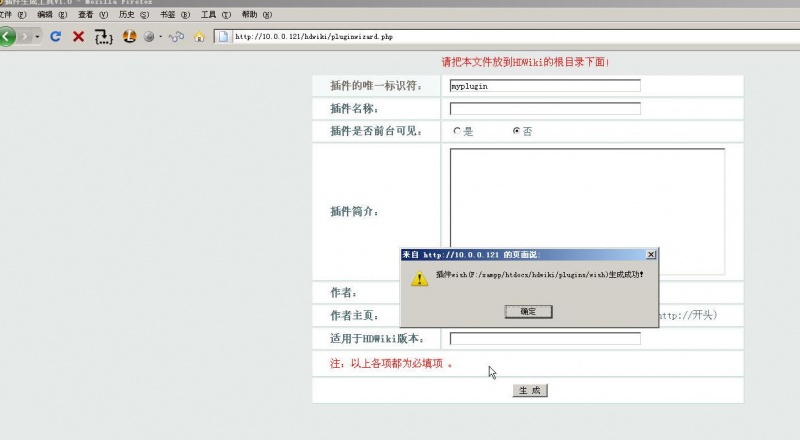800x440 pixels.
Task: Click the red note 以上各项都为必填项
Action: [391, 363]
